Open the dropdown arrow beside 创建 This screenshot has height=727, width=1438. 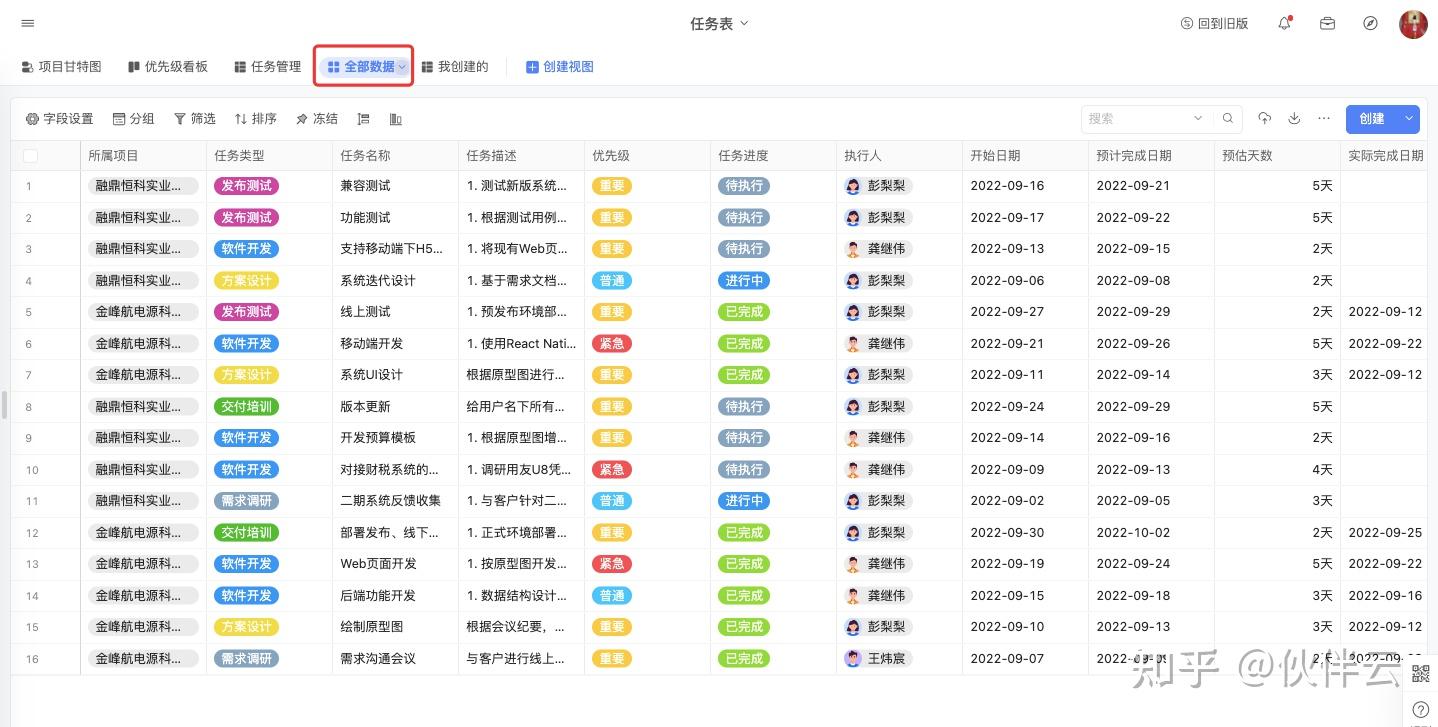pyautogui.click(x=1409, y=119)
